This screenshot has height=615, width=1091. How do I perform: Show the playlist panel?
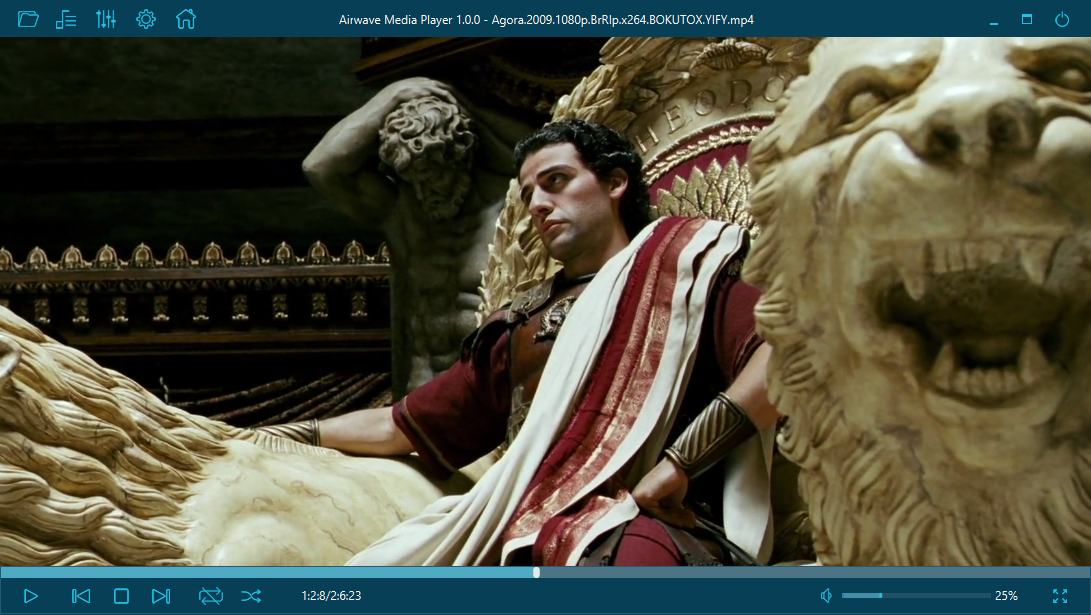[x=66, y=19]
